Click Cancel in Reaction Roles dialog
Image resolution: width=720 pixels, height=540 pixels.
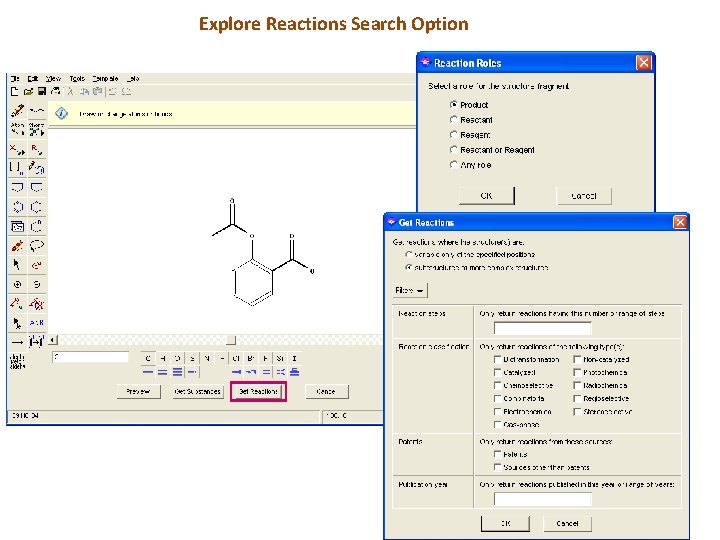click(x=584, y=196)
